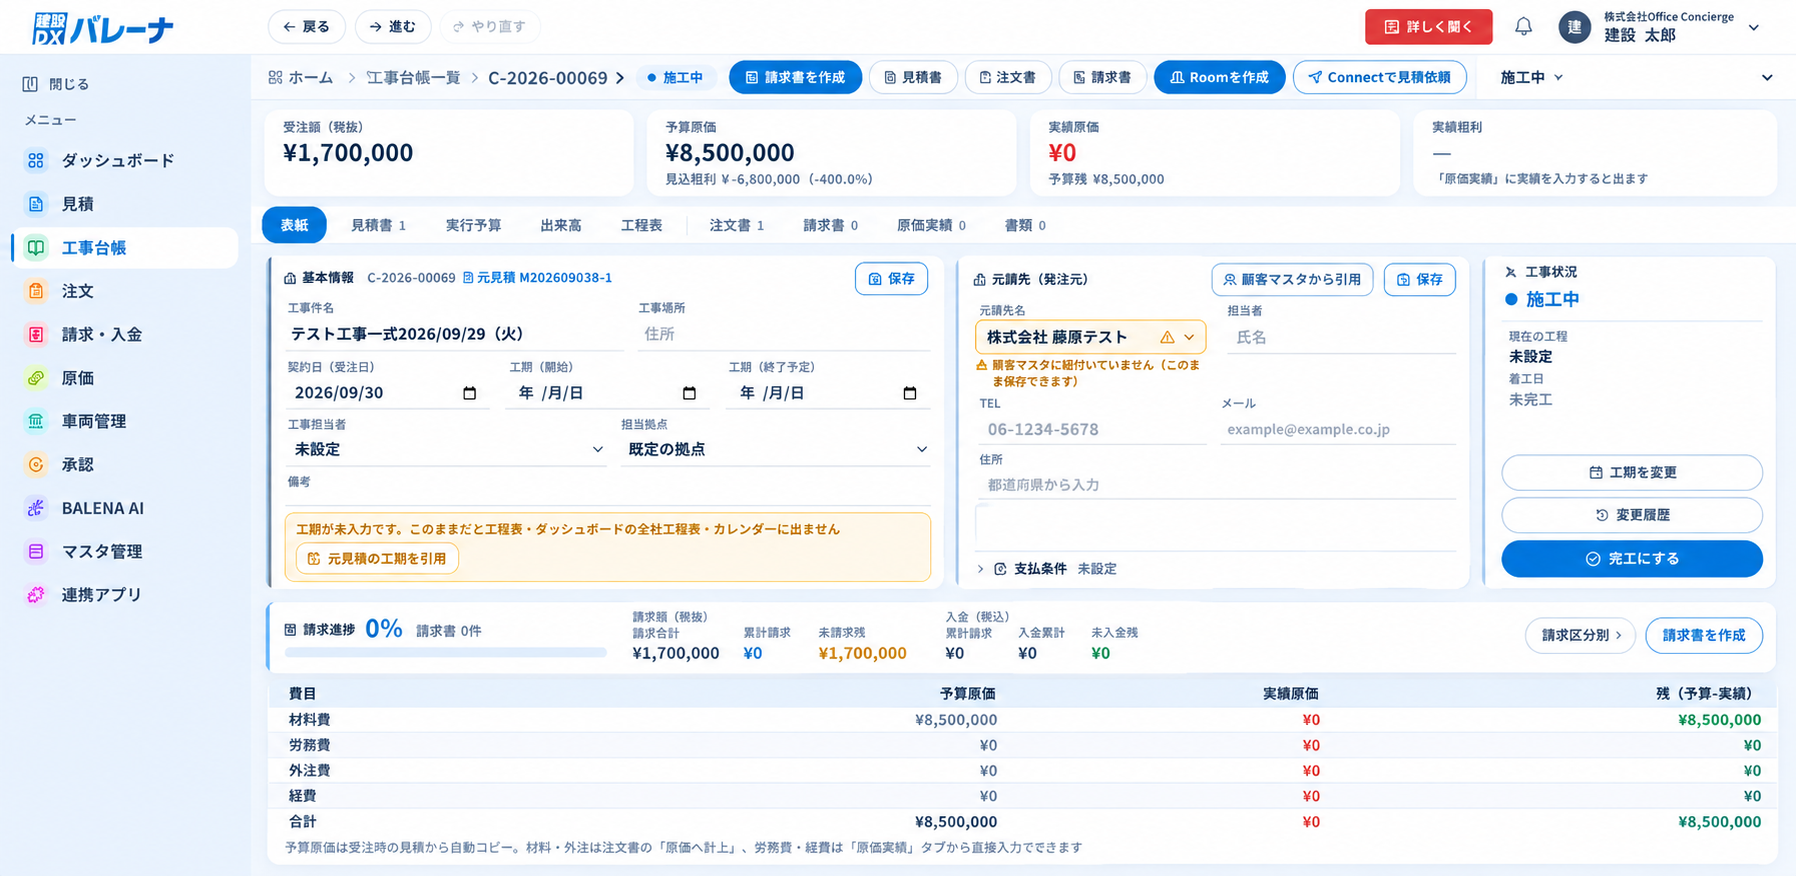Switch to the 原価実績 tab

click(x=931, y=226)
